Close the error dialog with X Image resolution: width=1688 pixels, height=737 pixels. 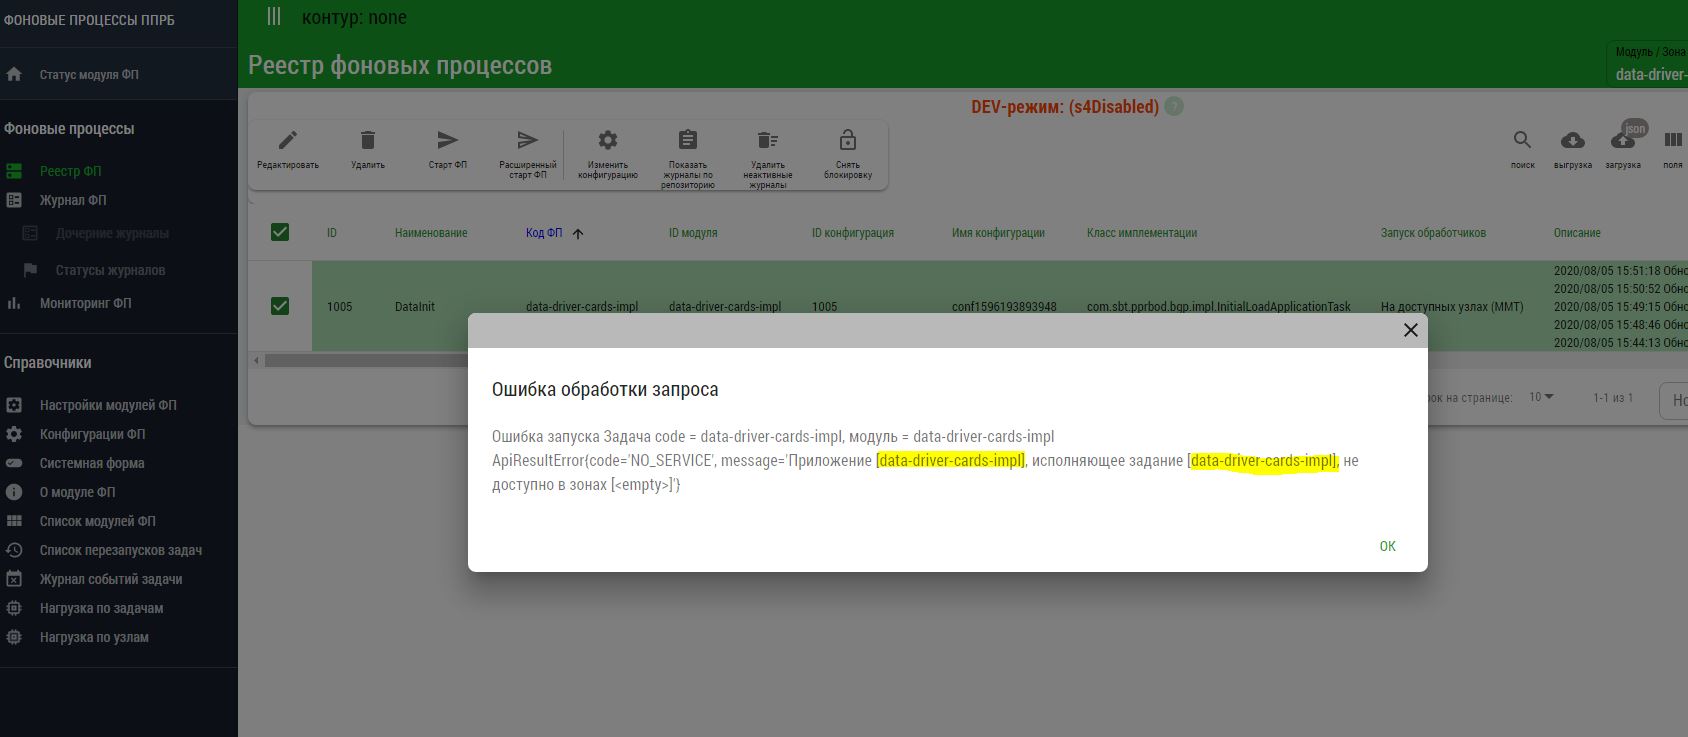pyautogui.click(x=1410, y=330)
